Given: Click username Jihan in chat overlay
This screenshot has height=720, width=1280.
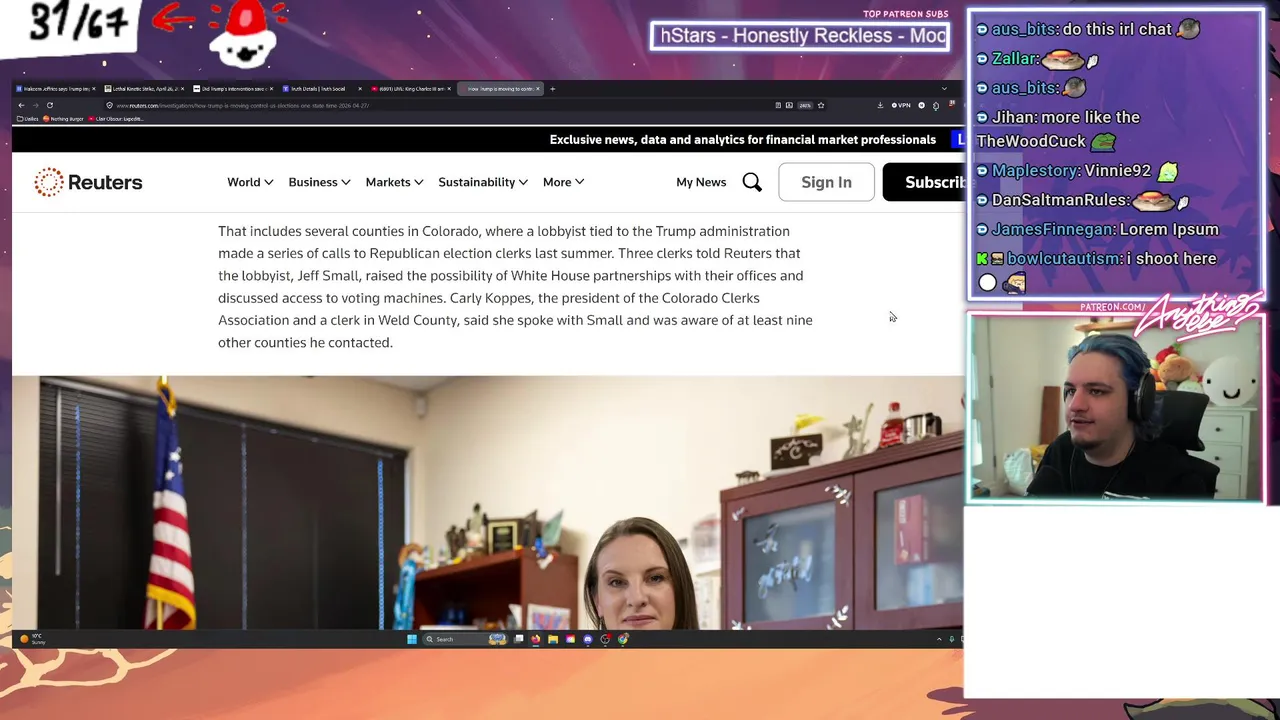Looking at the screenshot, I should tap(1015, 117).
